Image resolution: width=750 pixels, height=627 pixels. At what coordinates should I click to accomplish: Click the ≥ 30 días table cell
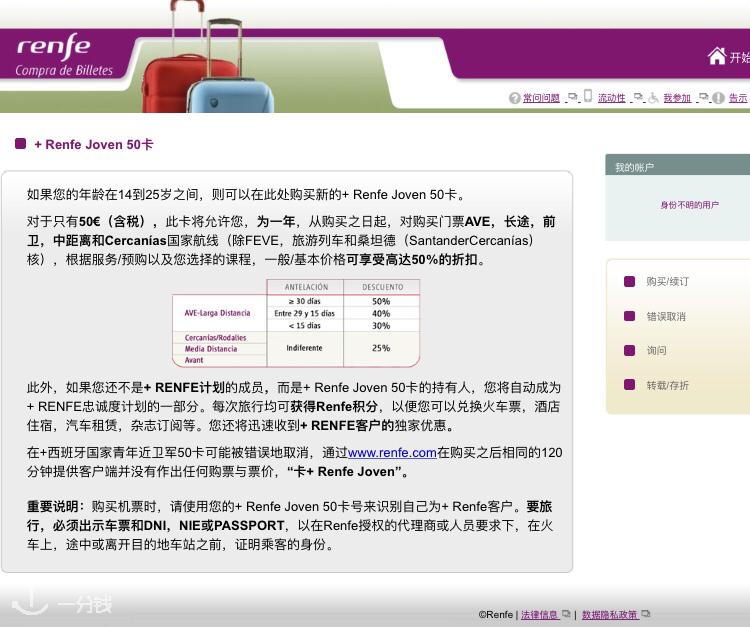pyautogui.click(x=305, y=301)
